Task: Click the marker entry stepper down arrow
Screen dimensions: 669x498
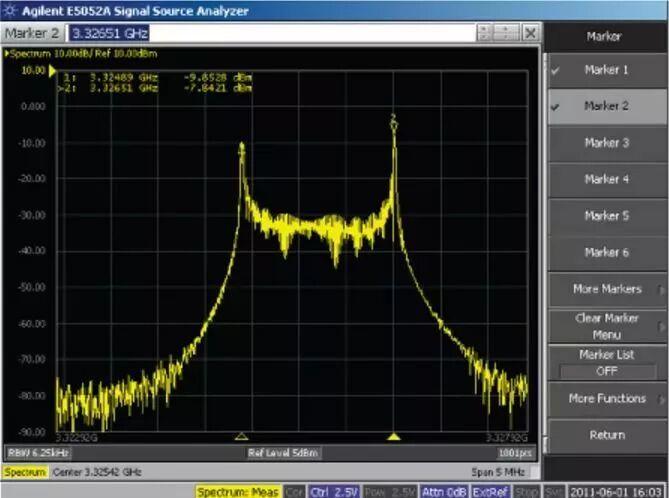Action: [483, 37]
